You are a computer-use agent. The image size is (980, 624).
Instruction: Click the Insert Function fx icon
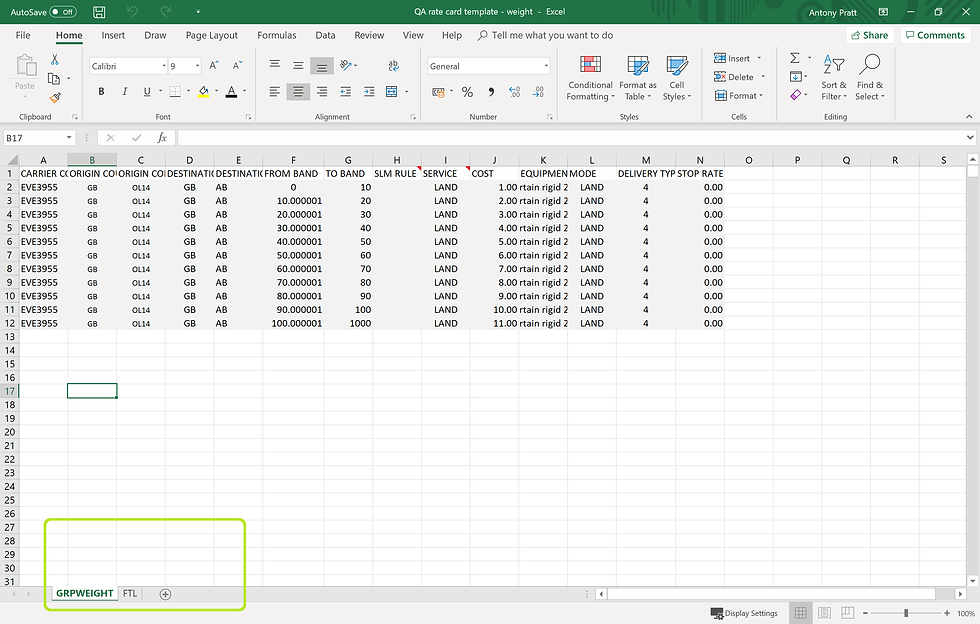[162, 138]
